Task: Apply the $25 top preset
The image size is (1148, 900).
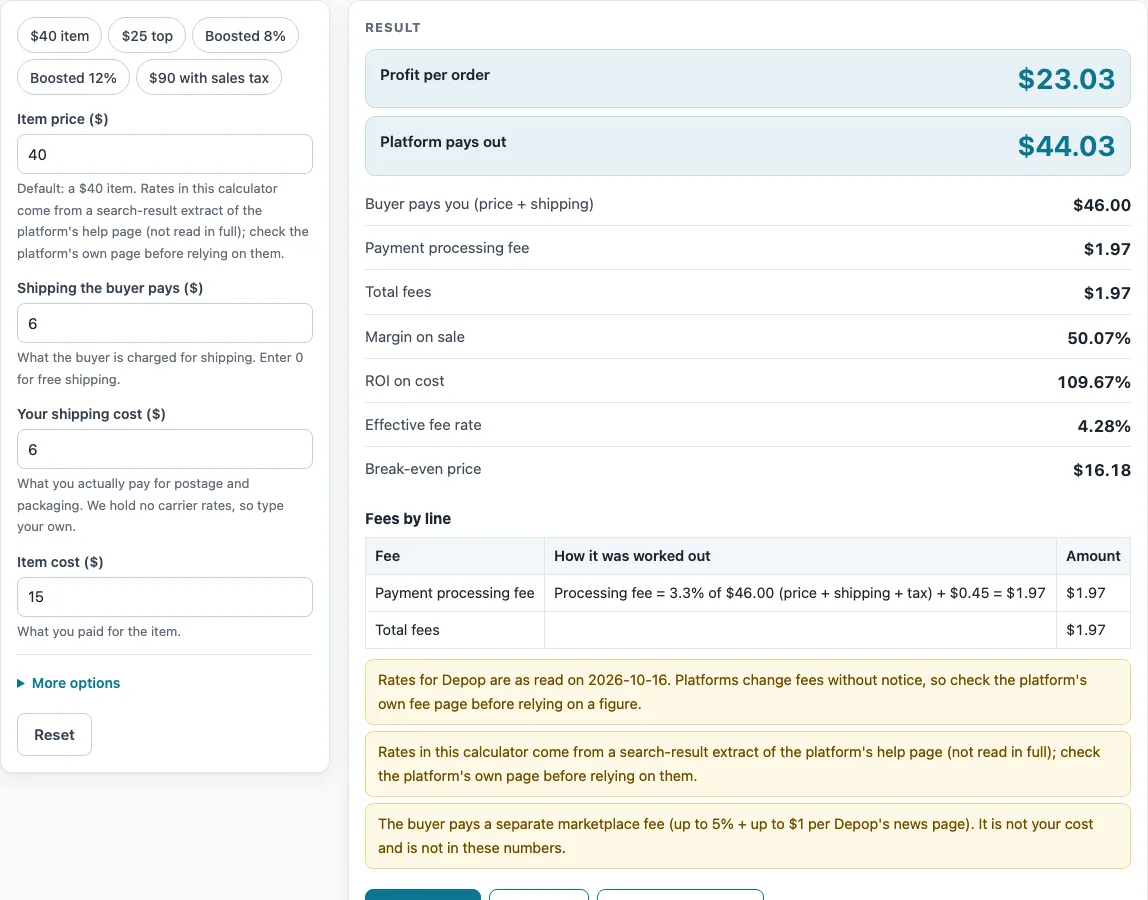Action: [x=147, y=36]
